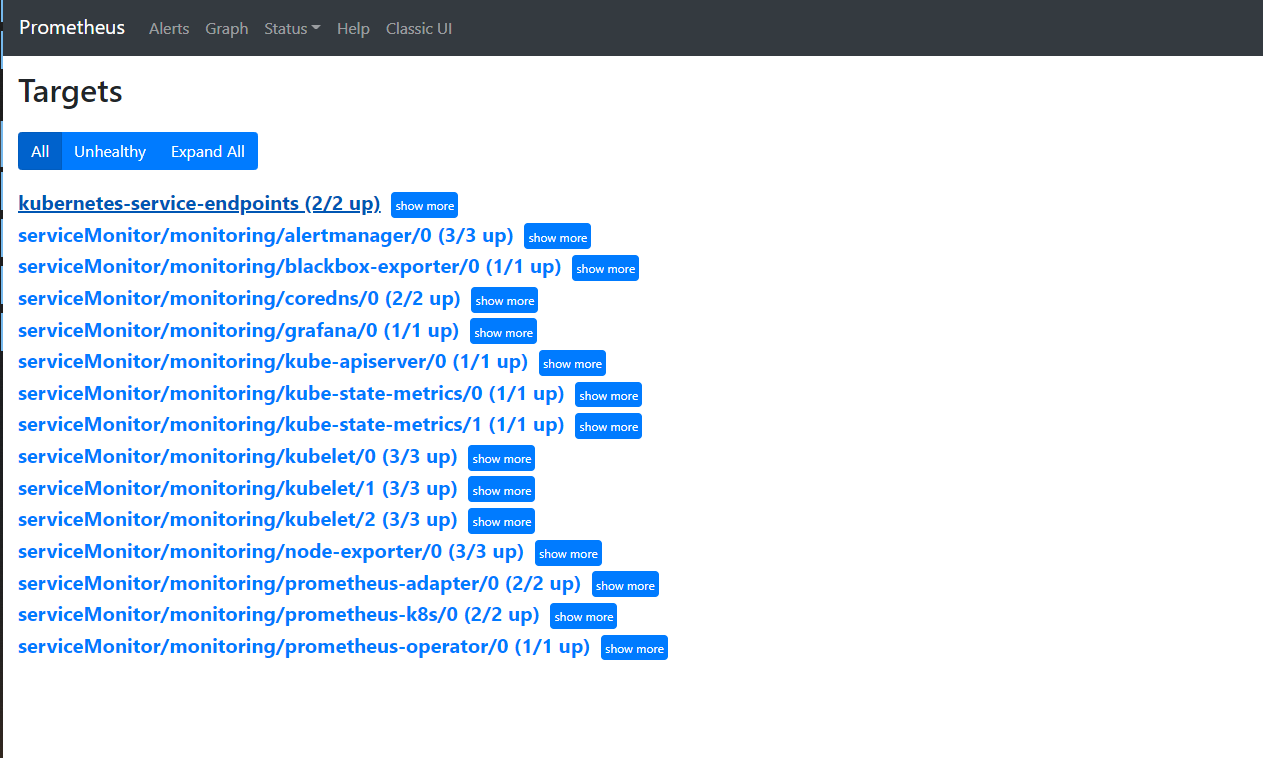This screenshot has width=1263, height=758.
Task: Click the Targets page heading
Action: 70,92
